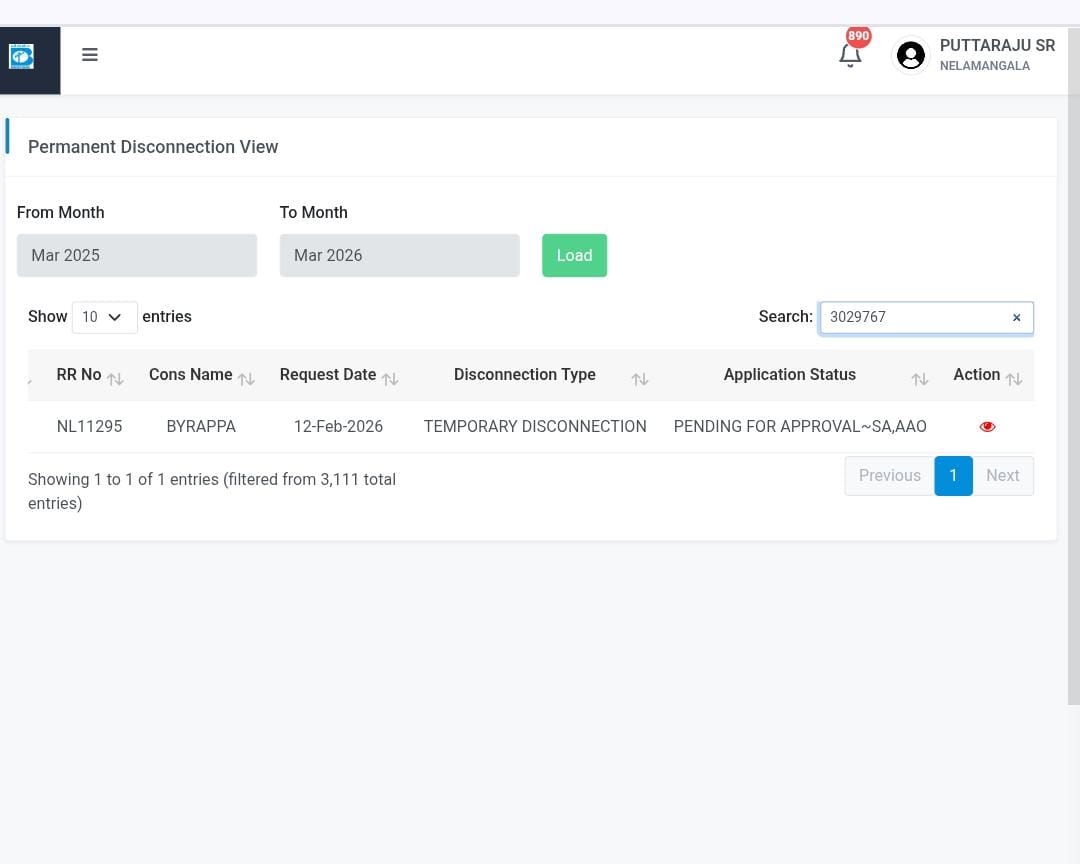Image resolution: width=1080 pixels, height=864 pixels.
Task: Expand the show entries dropdown
Action: click(104, 317)
